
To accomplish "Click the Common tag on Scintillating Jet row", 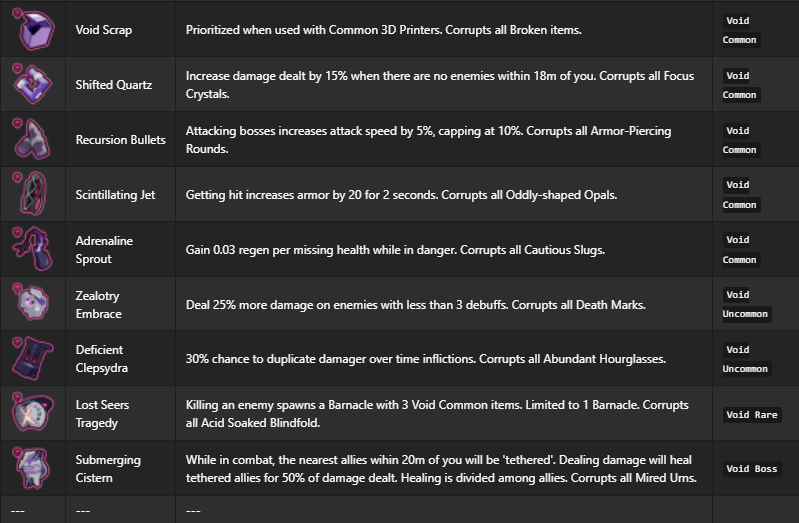I will point(740,205).
